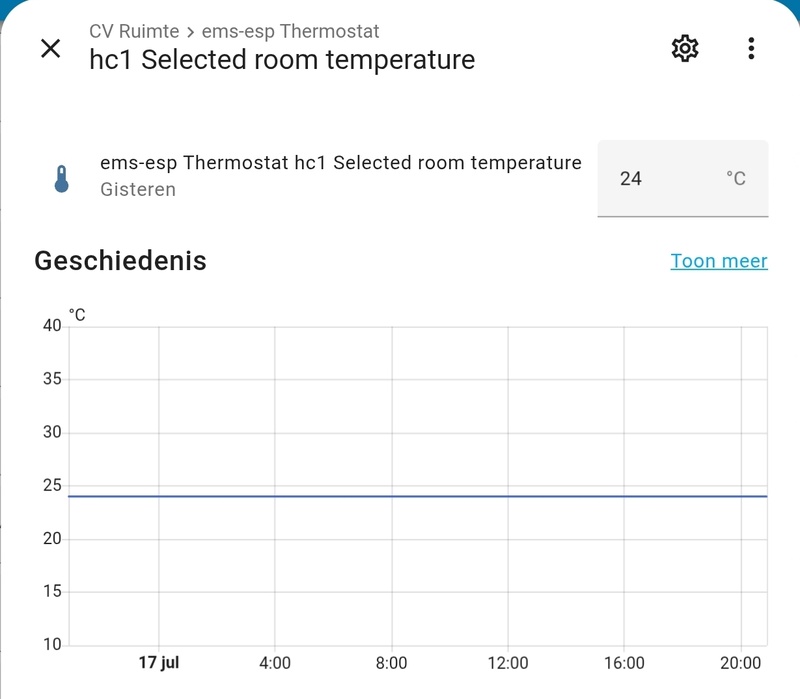
Task: Open entity settings via gear icon
Action: [x=685, y=48]
